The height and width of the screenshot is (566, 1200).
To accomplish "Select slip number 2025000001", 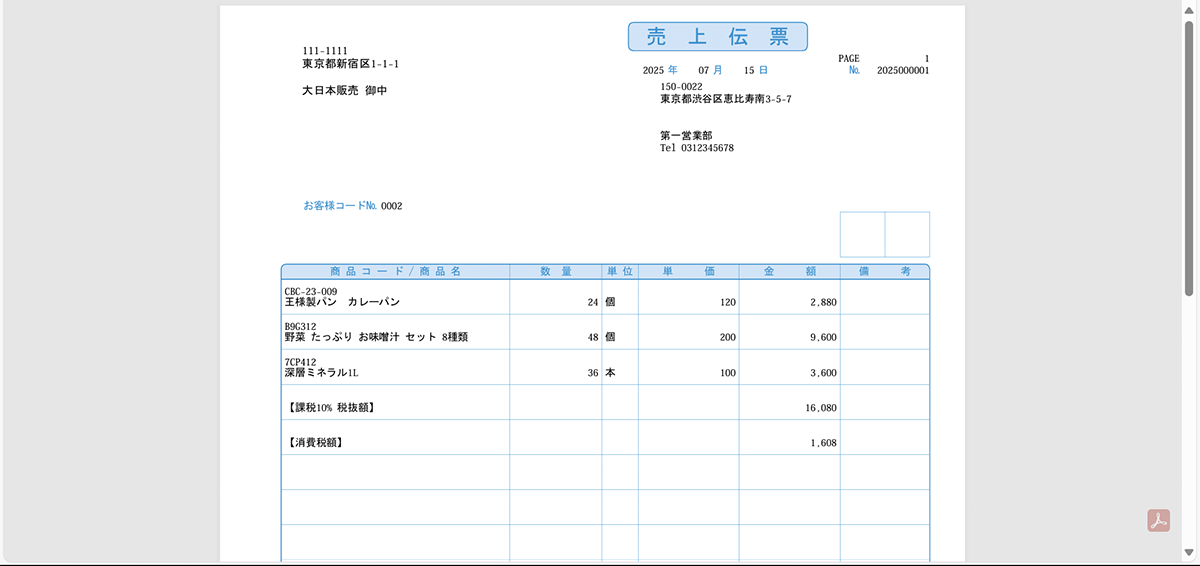I will click(x=902, y=71).
